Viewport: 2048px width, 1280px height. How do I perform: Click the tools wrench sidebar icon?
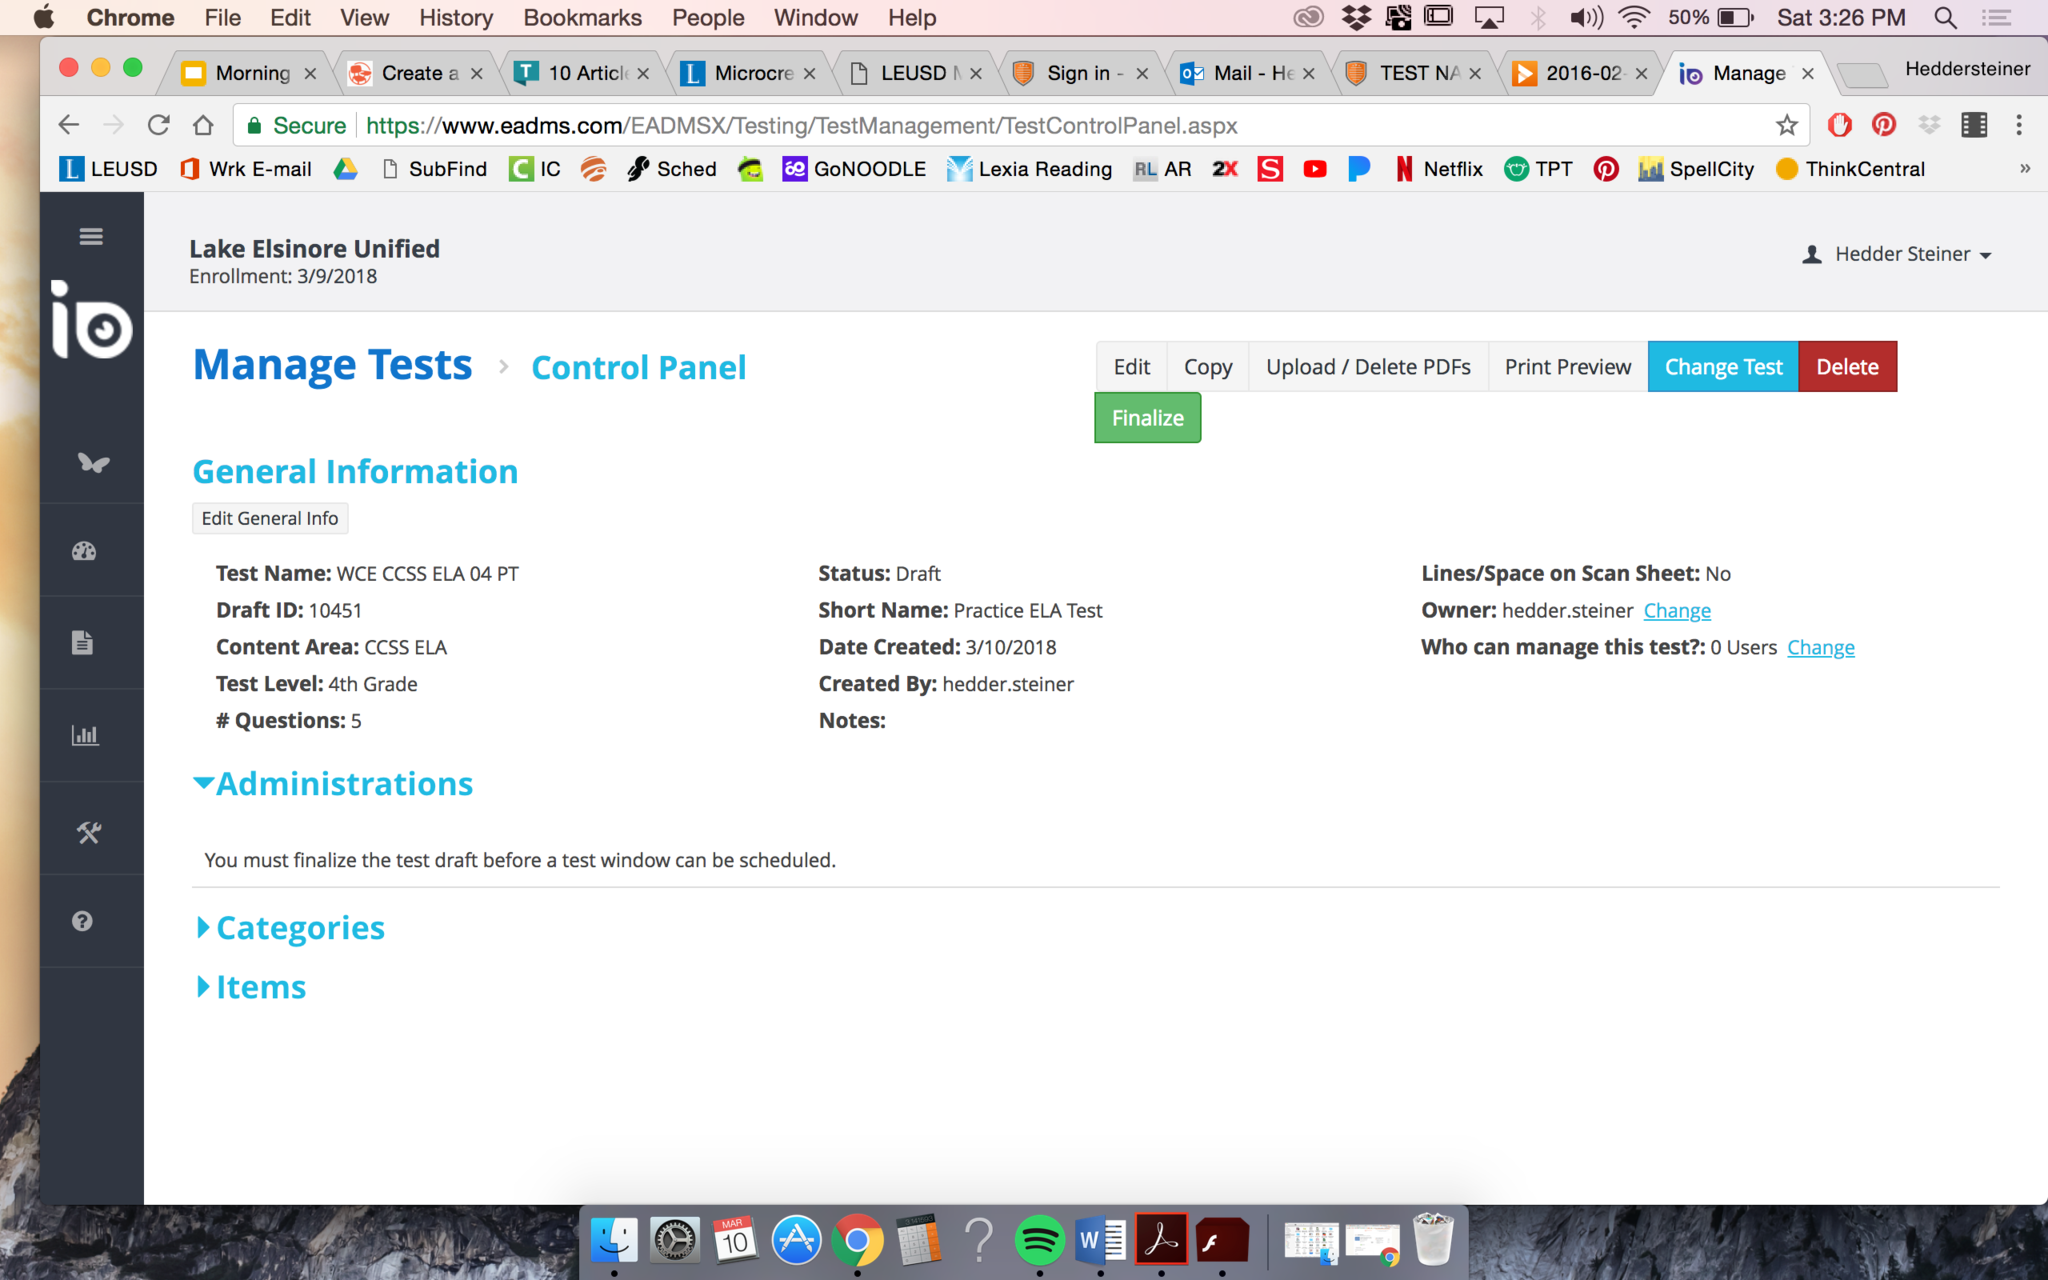(89, 832)
